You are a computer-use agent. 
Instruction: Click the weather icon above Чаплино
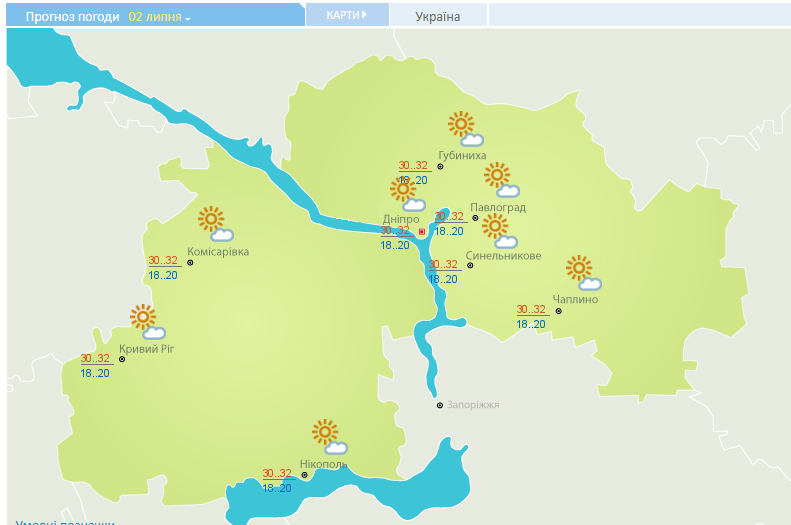pos(582,272)
